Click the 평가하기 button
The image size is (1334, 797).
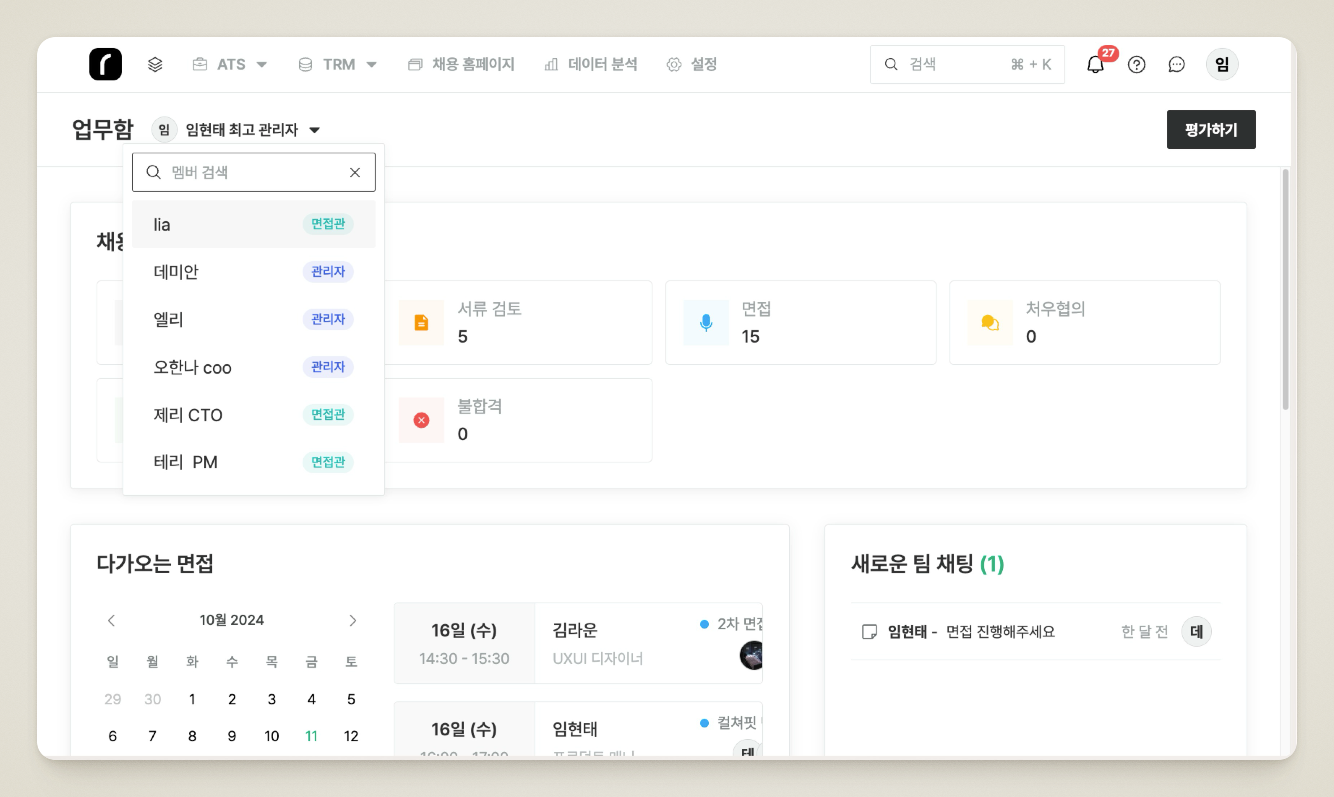(x=1210, y=130)
